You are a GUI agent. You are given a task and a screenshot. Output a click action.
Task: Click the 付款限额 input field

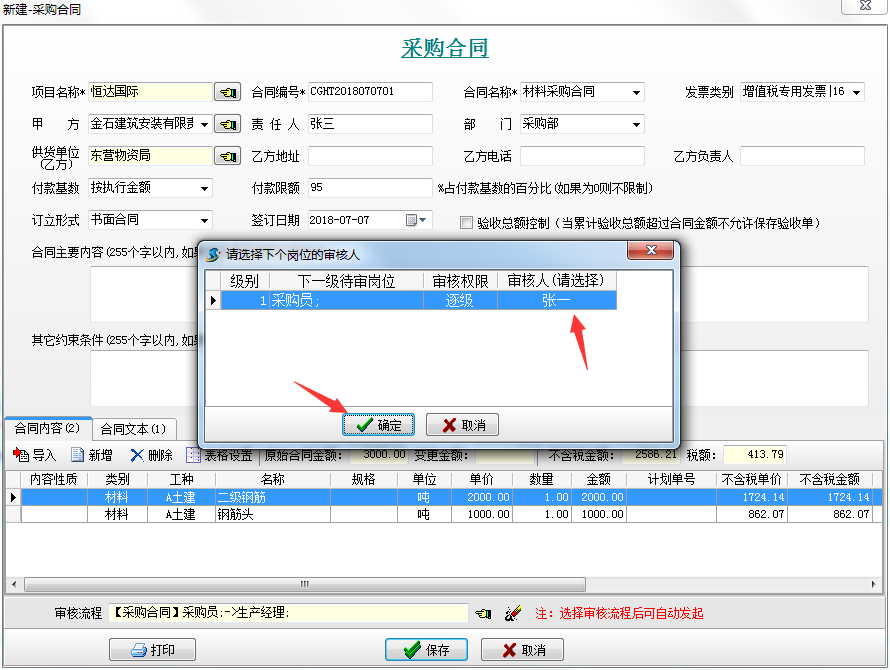coord(370,188)
